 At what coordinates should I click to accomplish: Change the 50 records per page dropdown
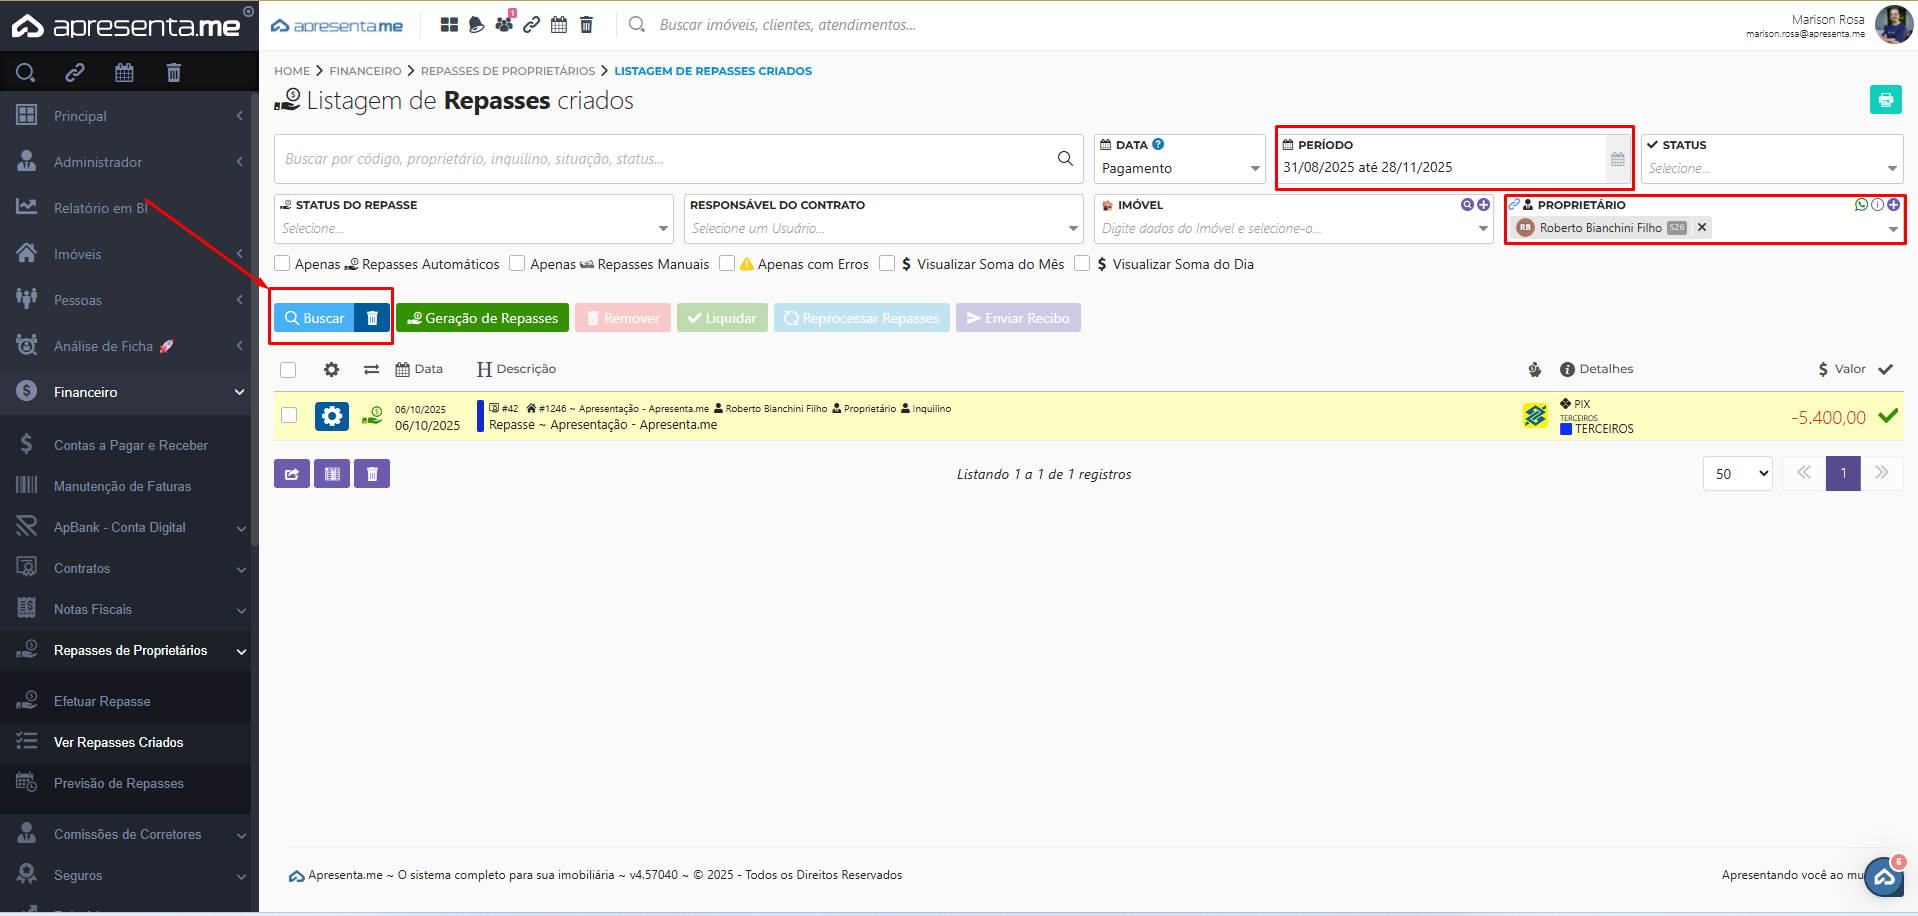1737,474
